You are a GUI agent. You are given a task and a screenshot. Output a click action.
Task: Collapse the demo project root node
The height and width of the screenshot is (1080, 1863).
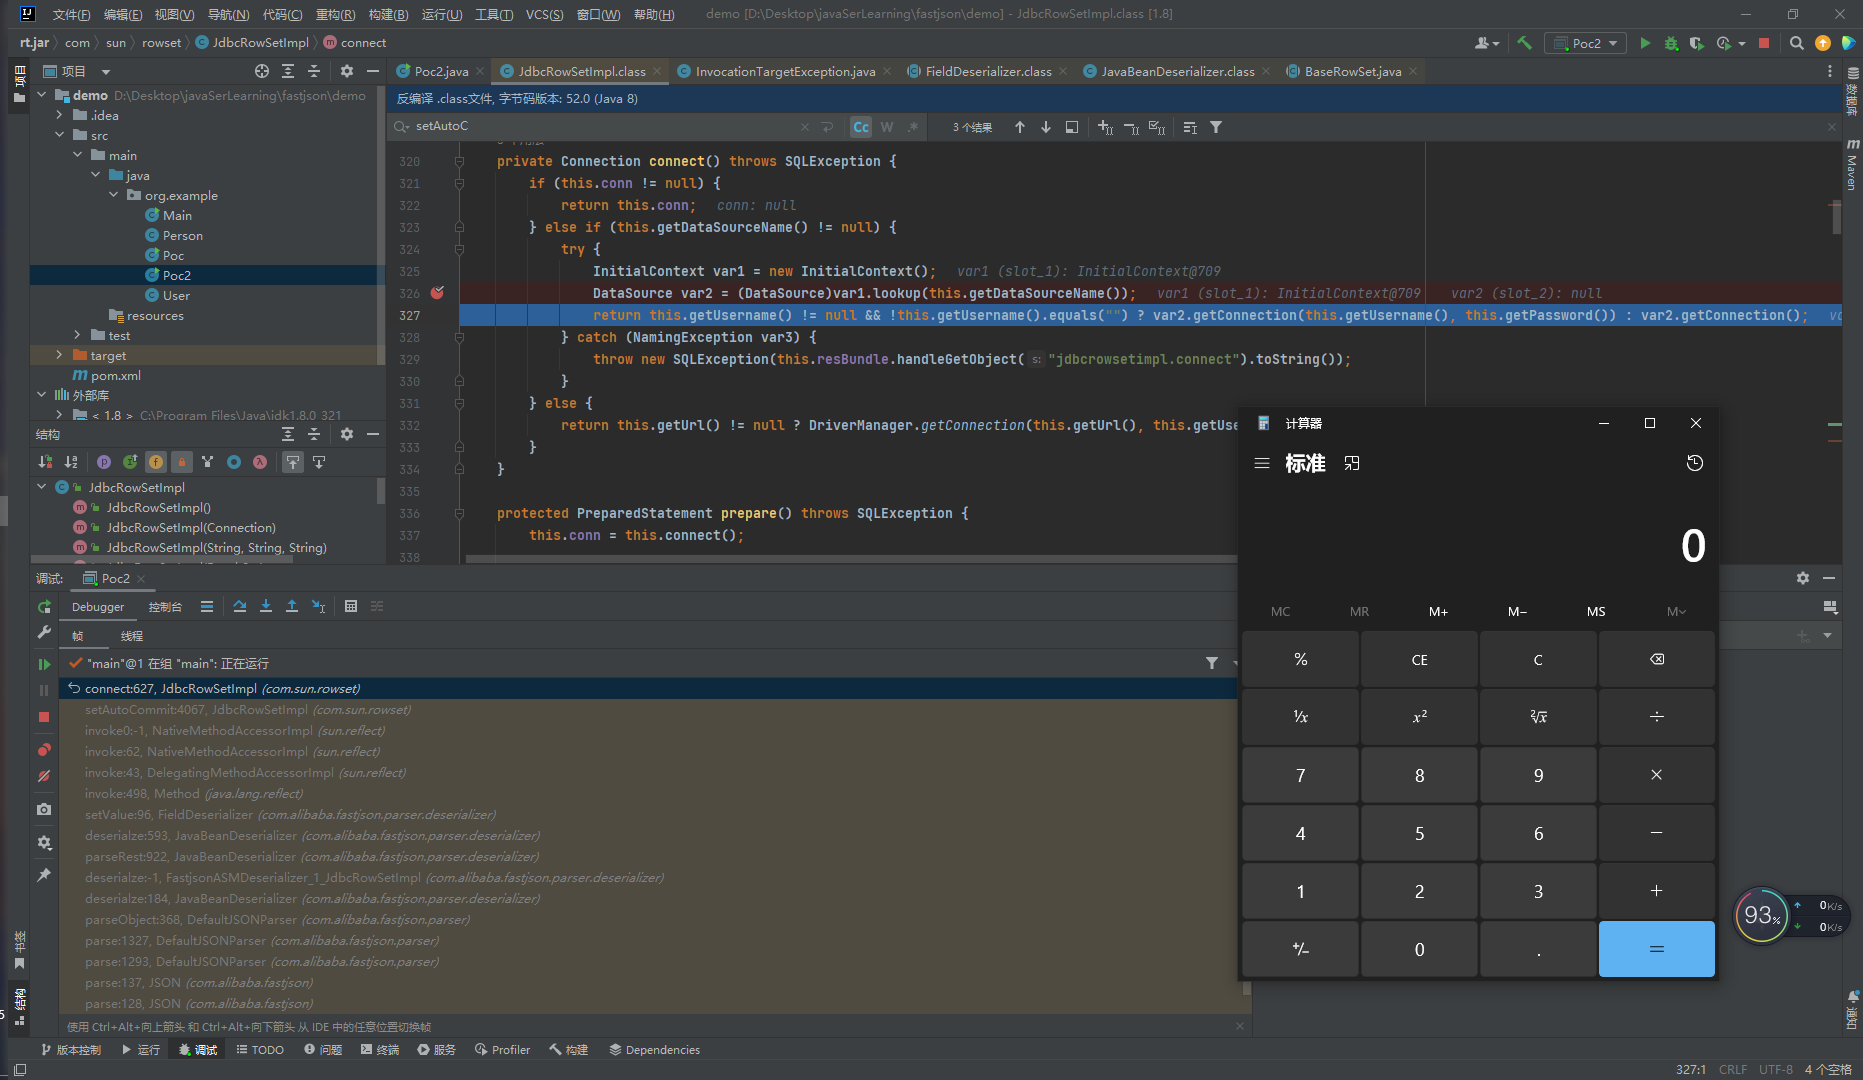click(x=42, y=95)
